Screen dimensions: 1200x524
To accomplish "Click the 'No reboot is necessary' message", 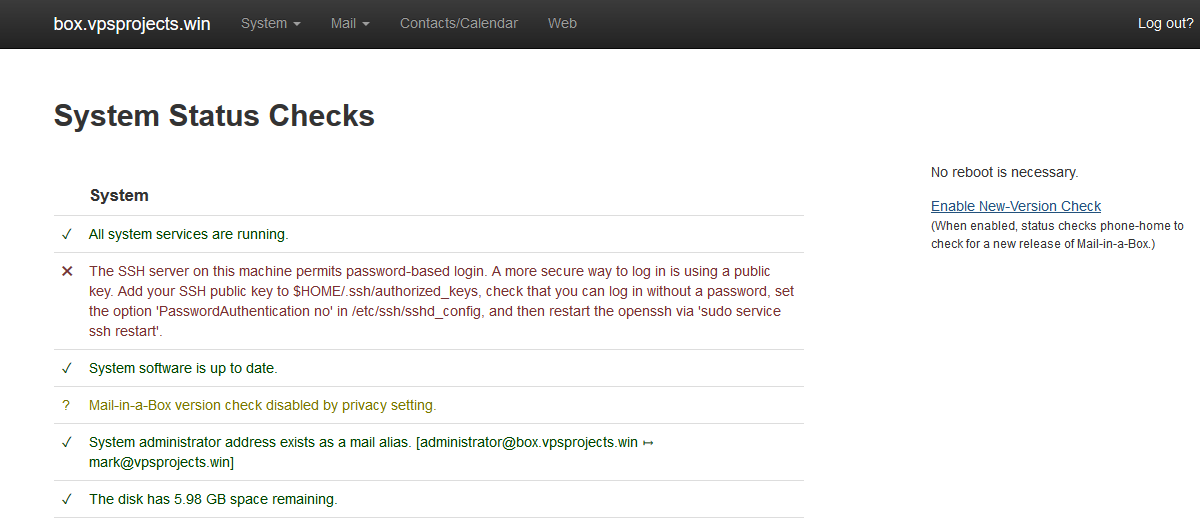I will click(1005, 172).
